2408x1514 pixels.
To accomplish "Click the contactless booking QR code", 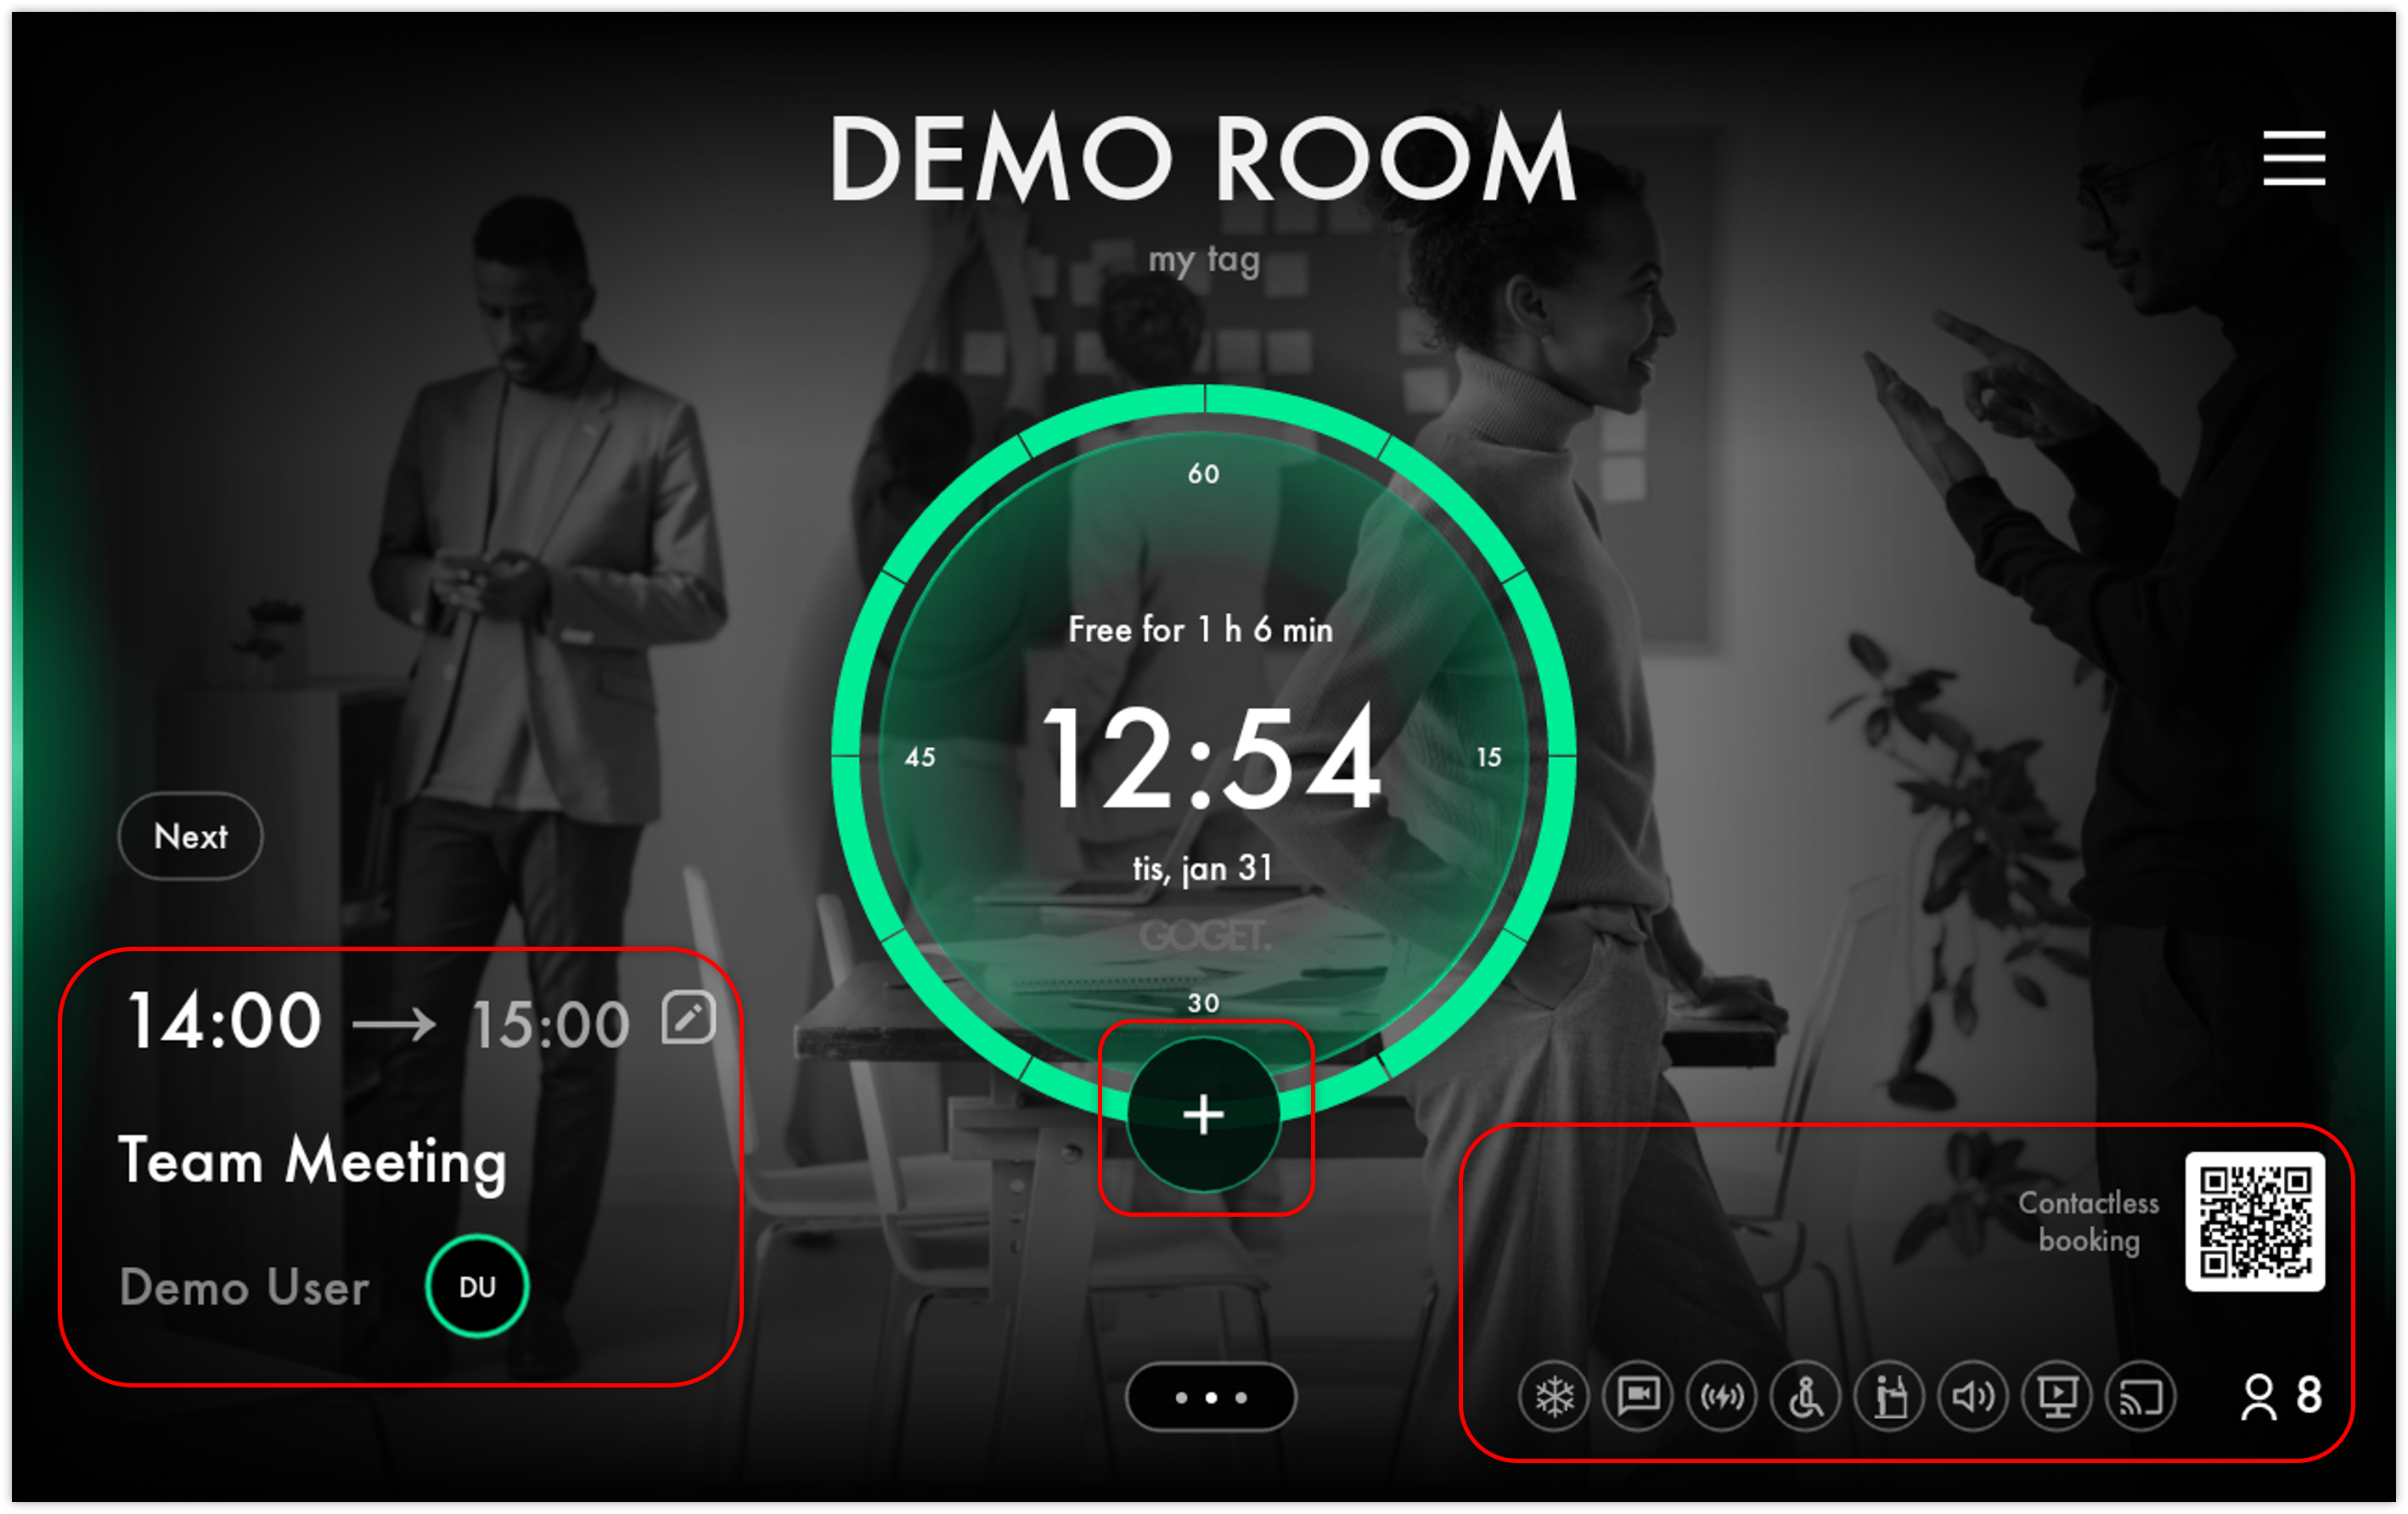I will [x=2254, y=1221].
